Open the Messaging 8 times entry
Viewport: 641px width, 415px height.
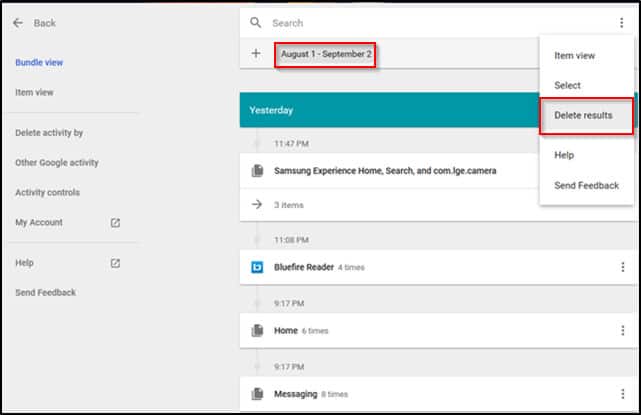click(438, 394)
